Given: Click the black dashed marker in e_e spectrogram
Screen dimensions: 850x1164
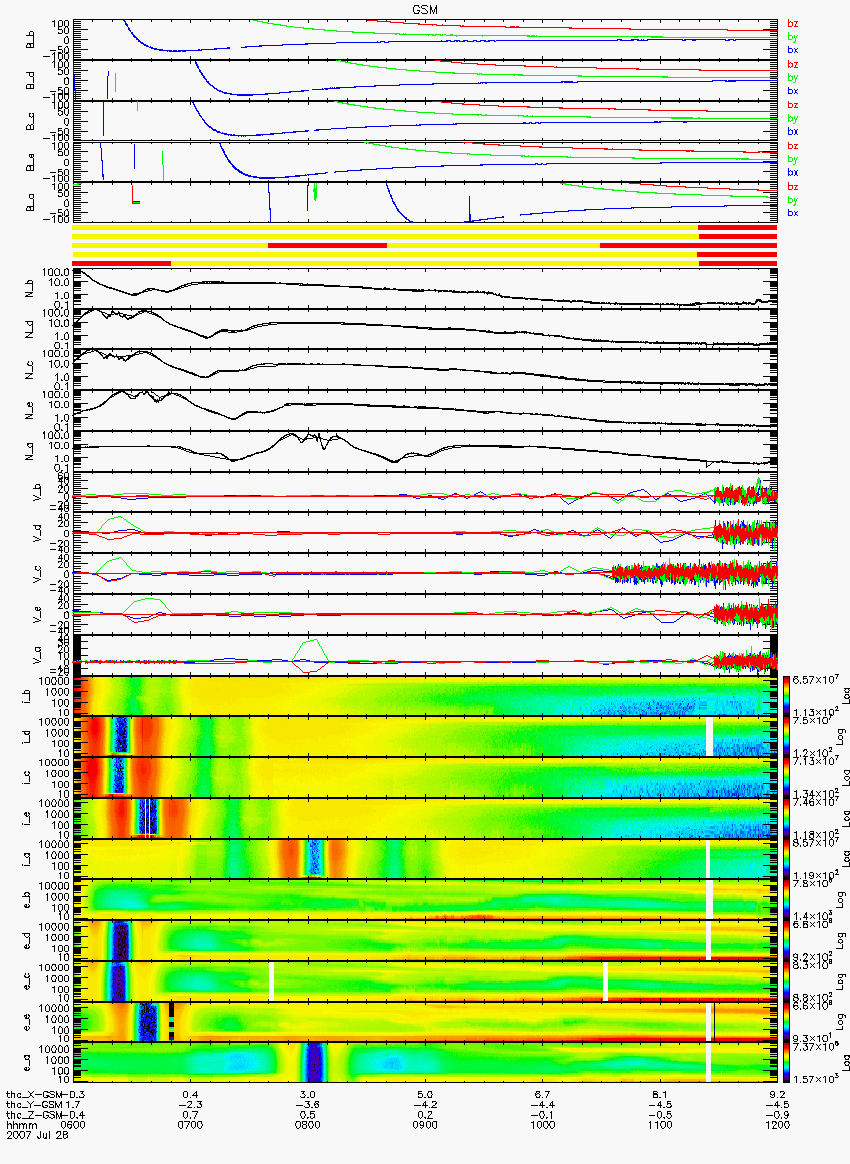Looking at the screenshot, I should (x=171, y=1021).
